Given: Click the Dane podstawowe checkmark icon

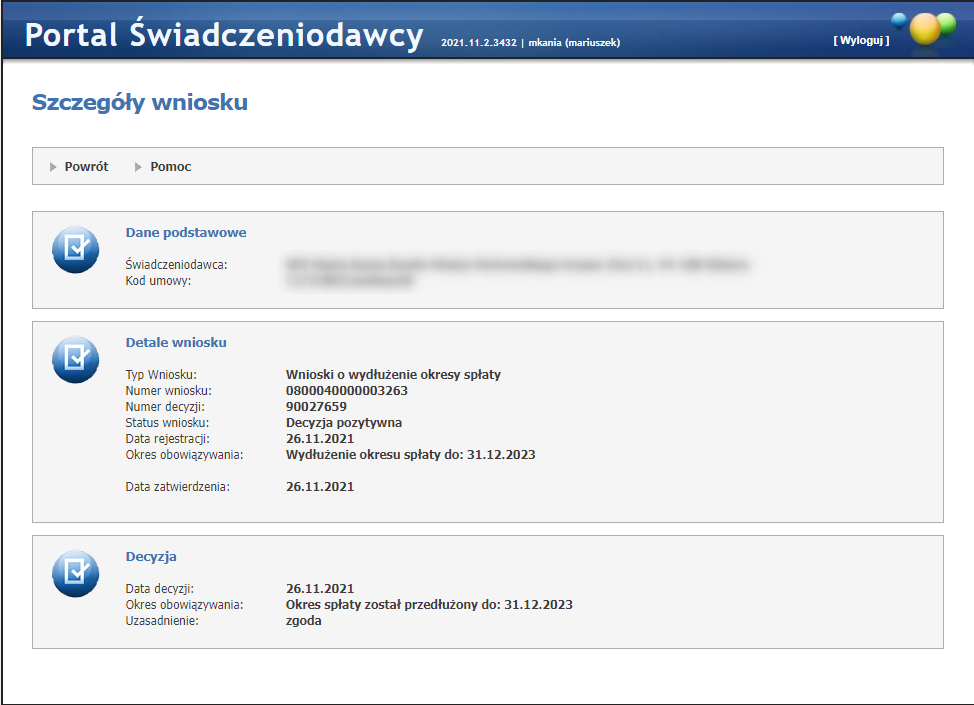Looking at the screenshot, I should click(76, 250).
